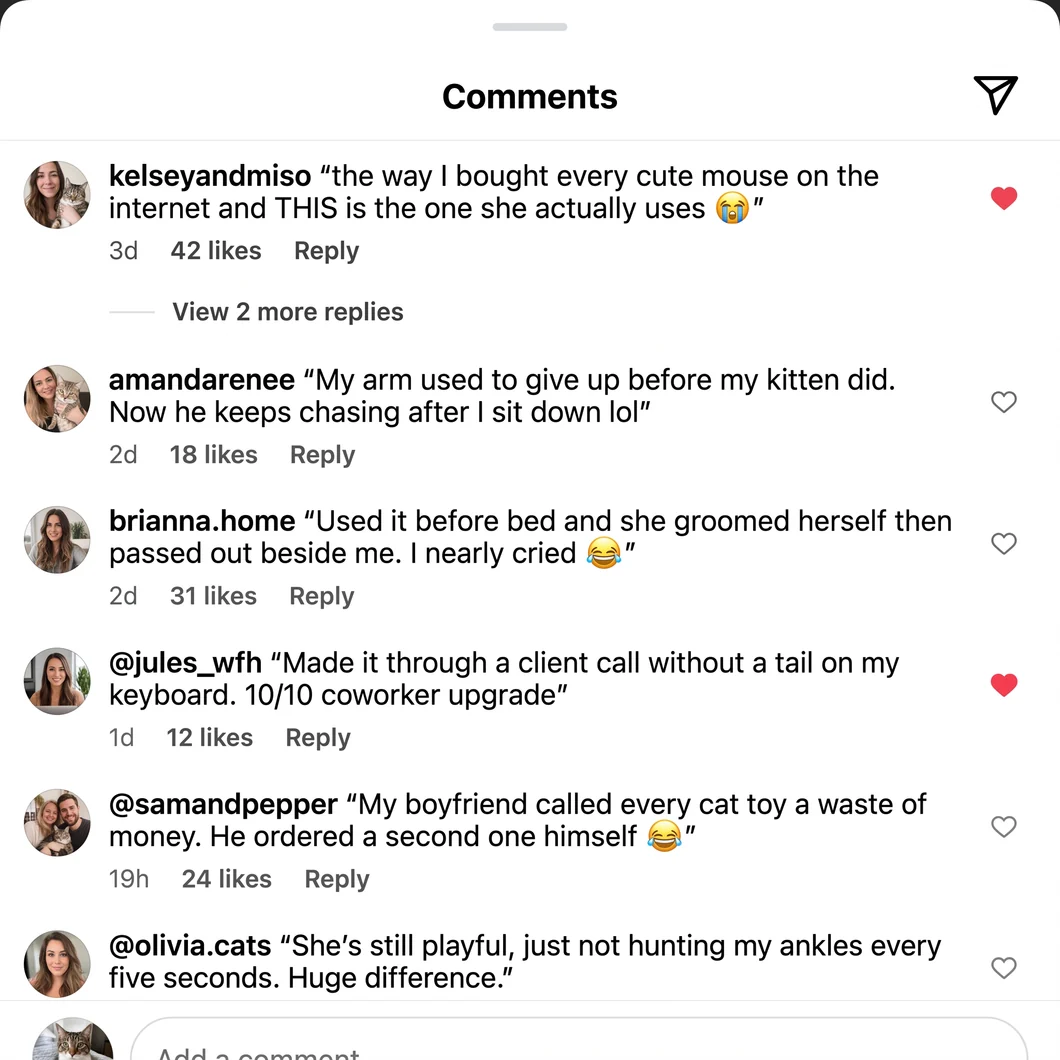Unlike kelseyandmiso's comment with red heart
This screenshot has width=1060, height=1060.
[x=1004, y=198]
